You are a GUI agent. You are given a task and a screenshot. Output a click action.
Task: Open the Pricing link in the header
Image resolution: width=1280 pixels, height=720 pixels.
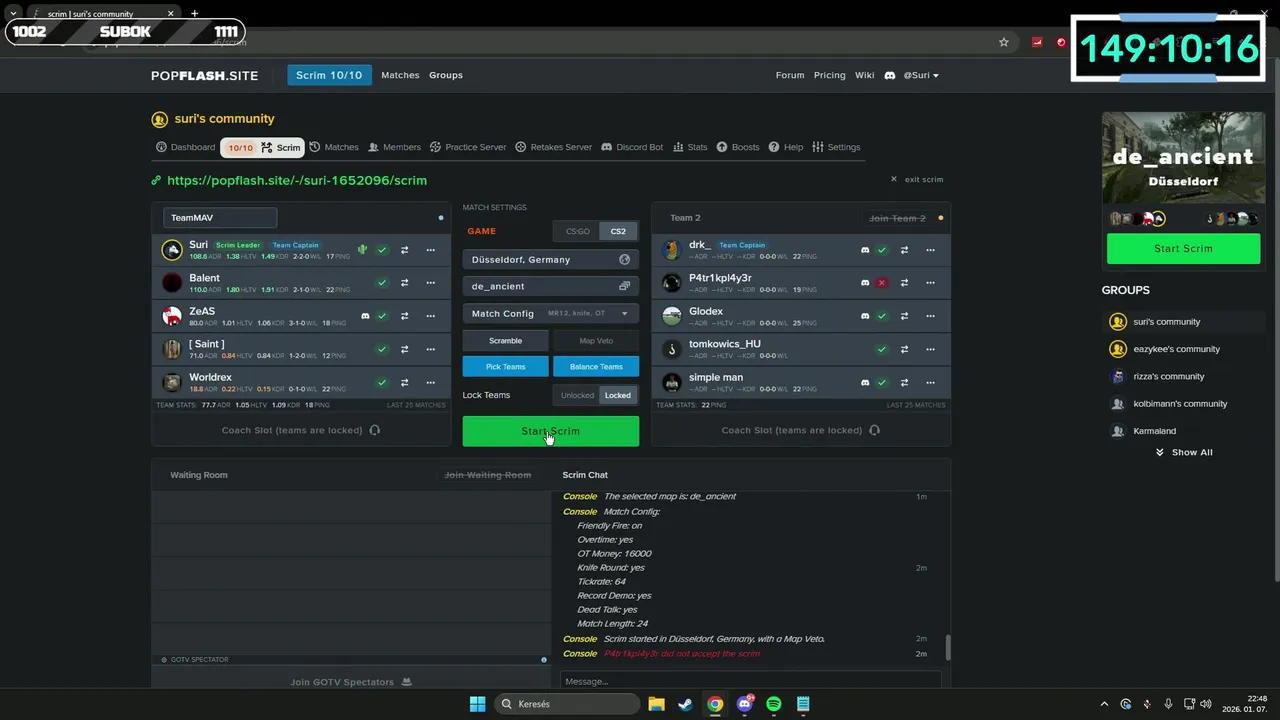pyautogui.click(x=829, y=75)
